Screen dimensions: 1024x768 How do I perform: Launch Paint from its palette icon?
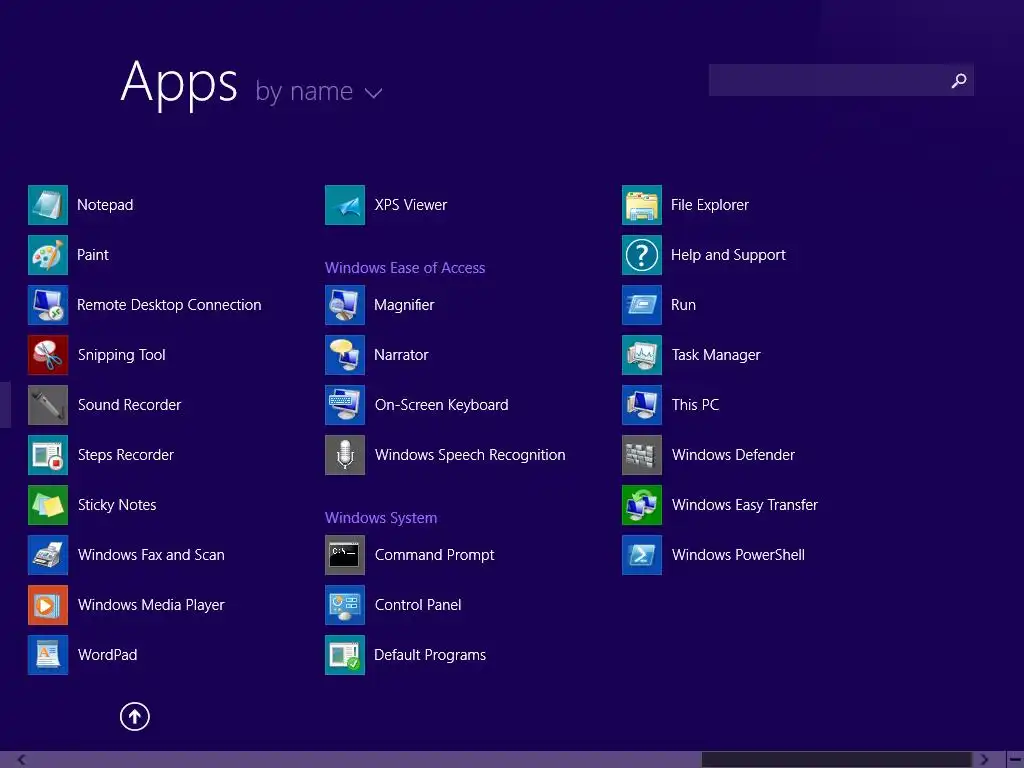pos(48,255)
